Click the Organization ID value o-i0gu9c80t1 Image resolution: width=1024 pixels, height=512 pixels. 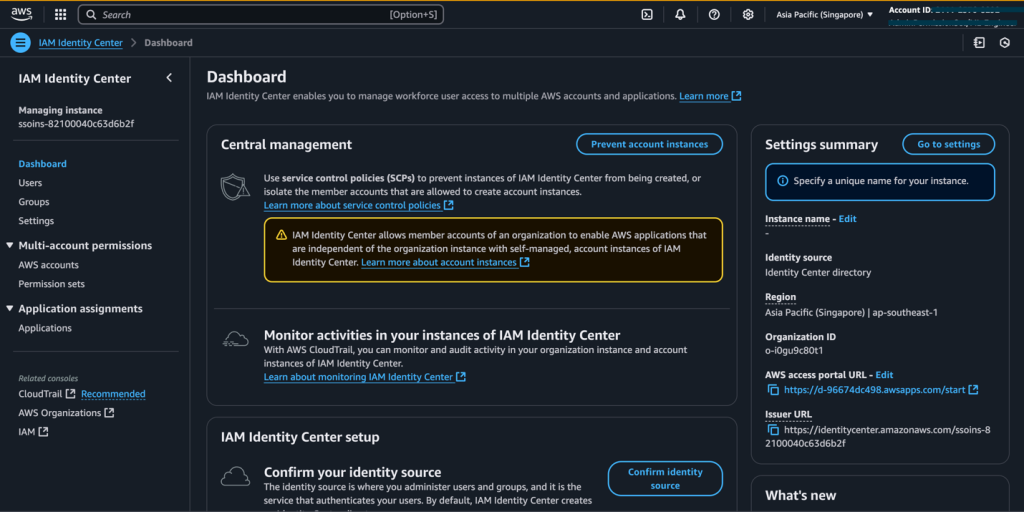pyautogui.click(x=794, y=350)
